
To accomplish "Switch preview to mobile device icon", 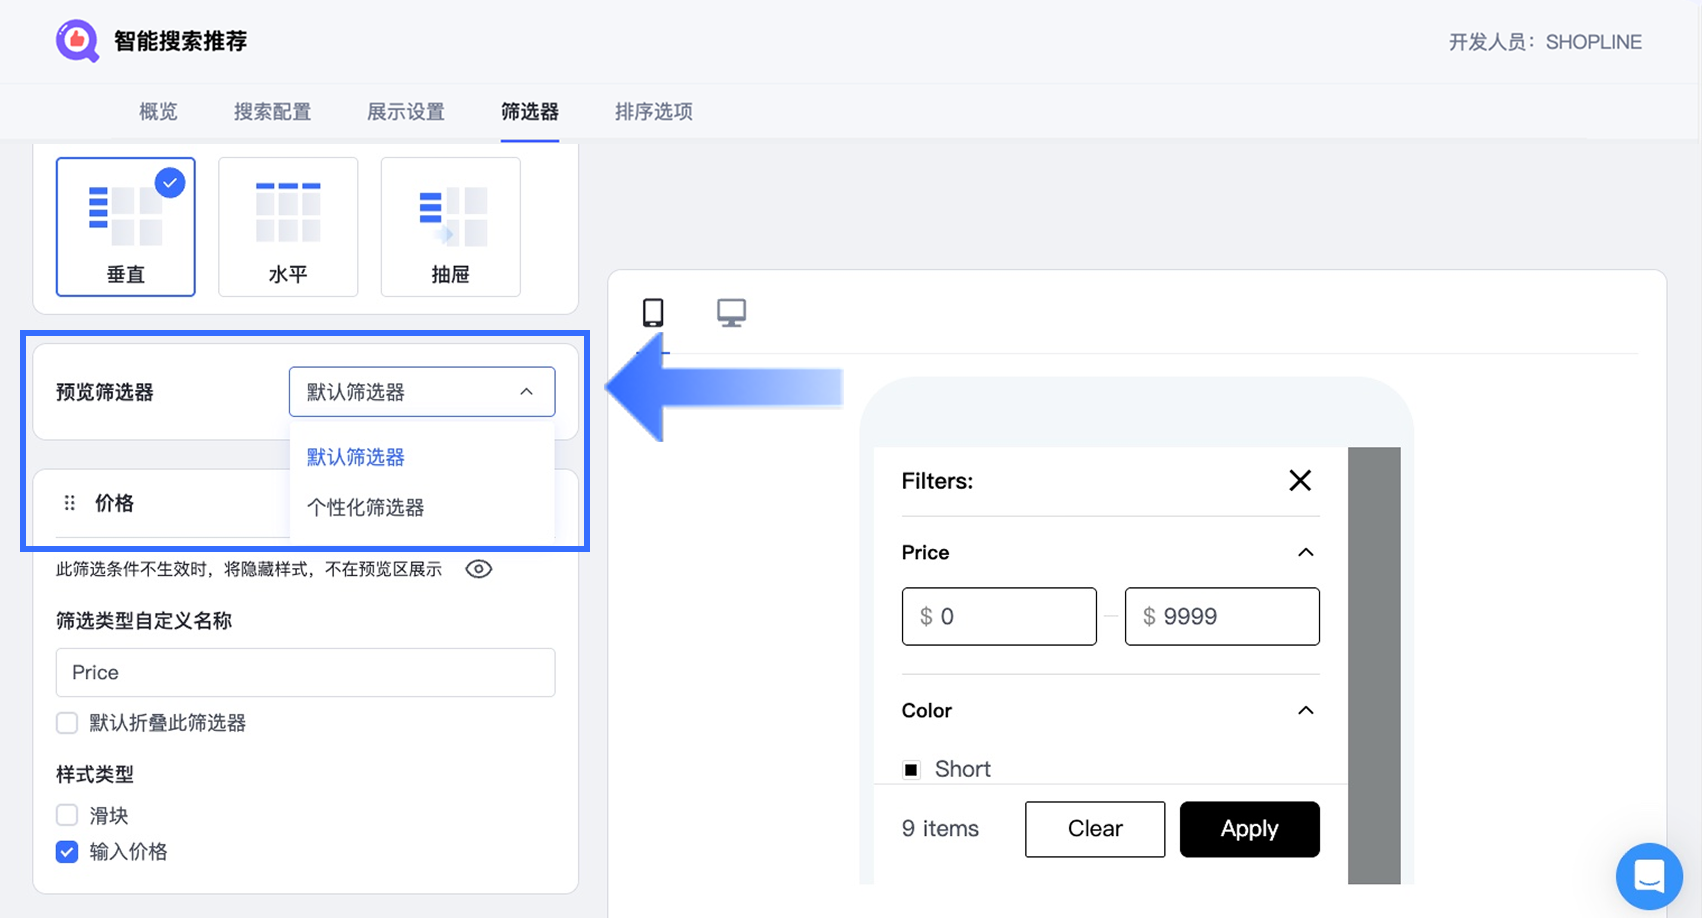I will click(653, 313).
